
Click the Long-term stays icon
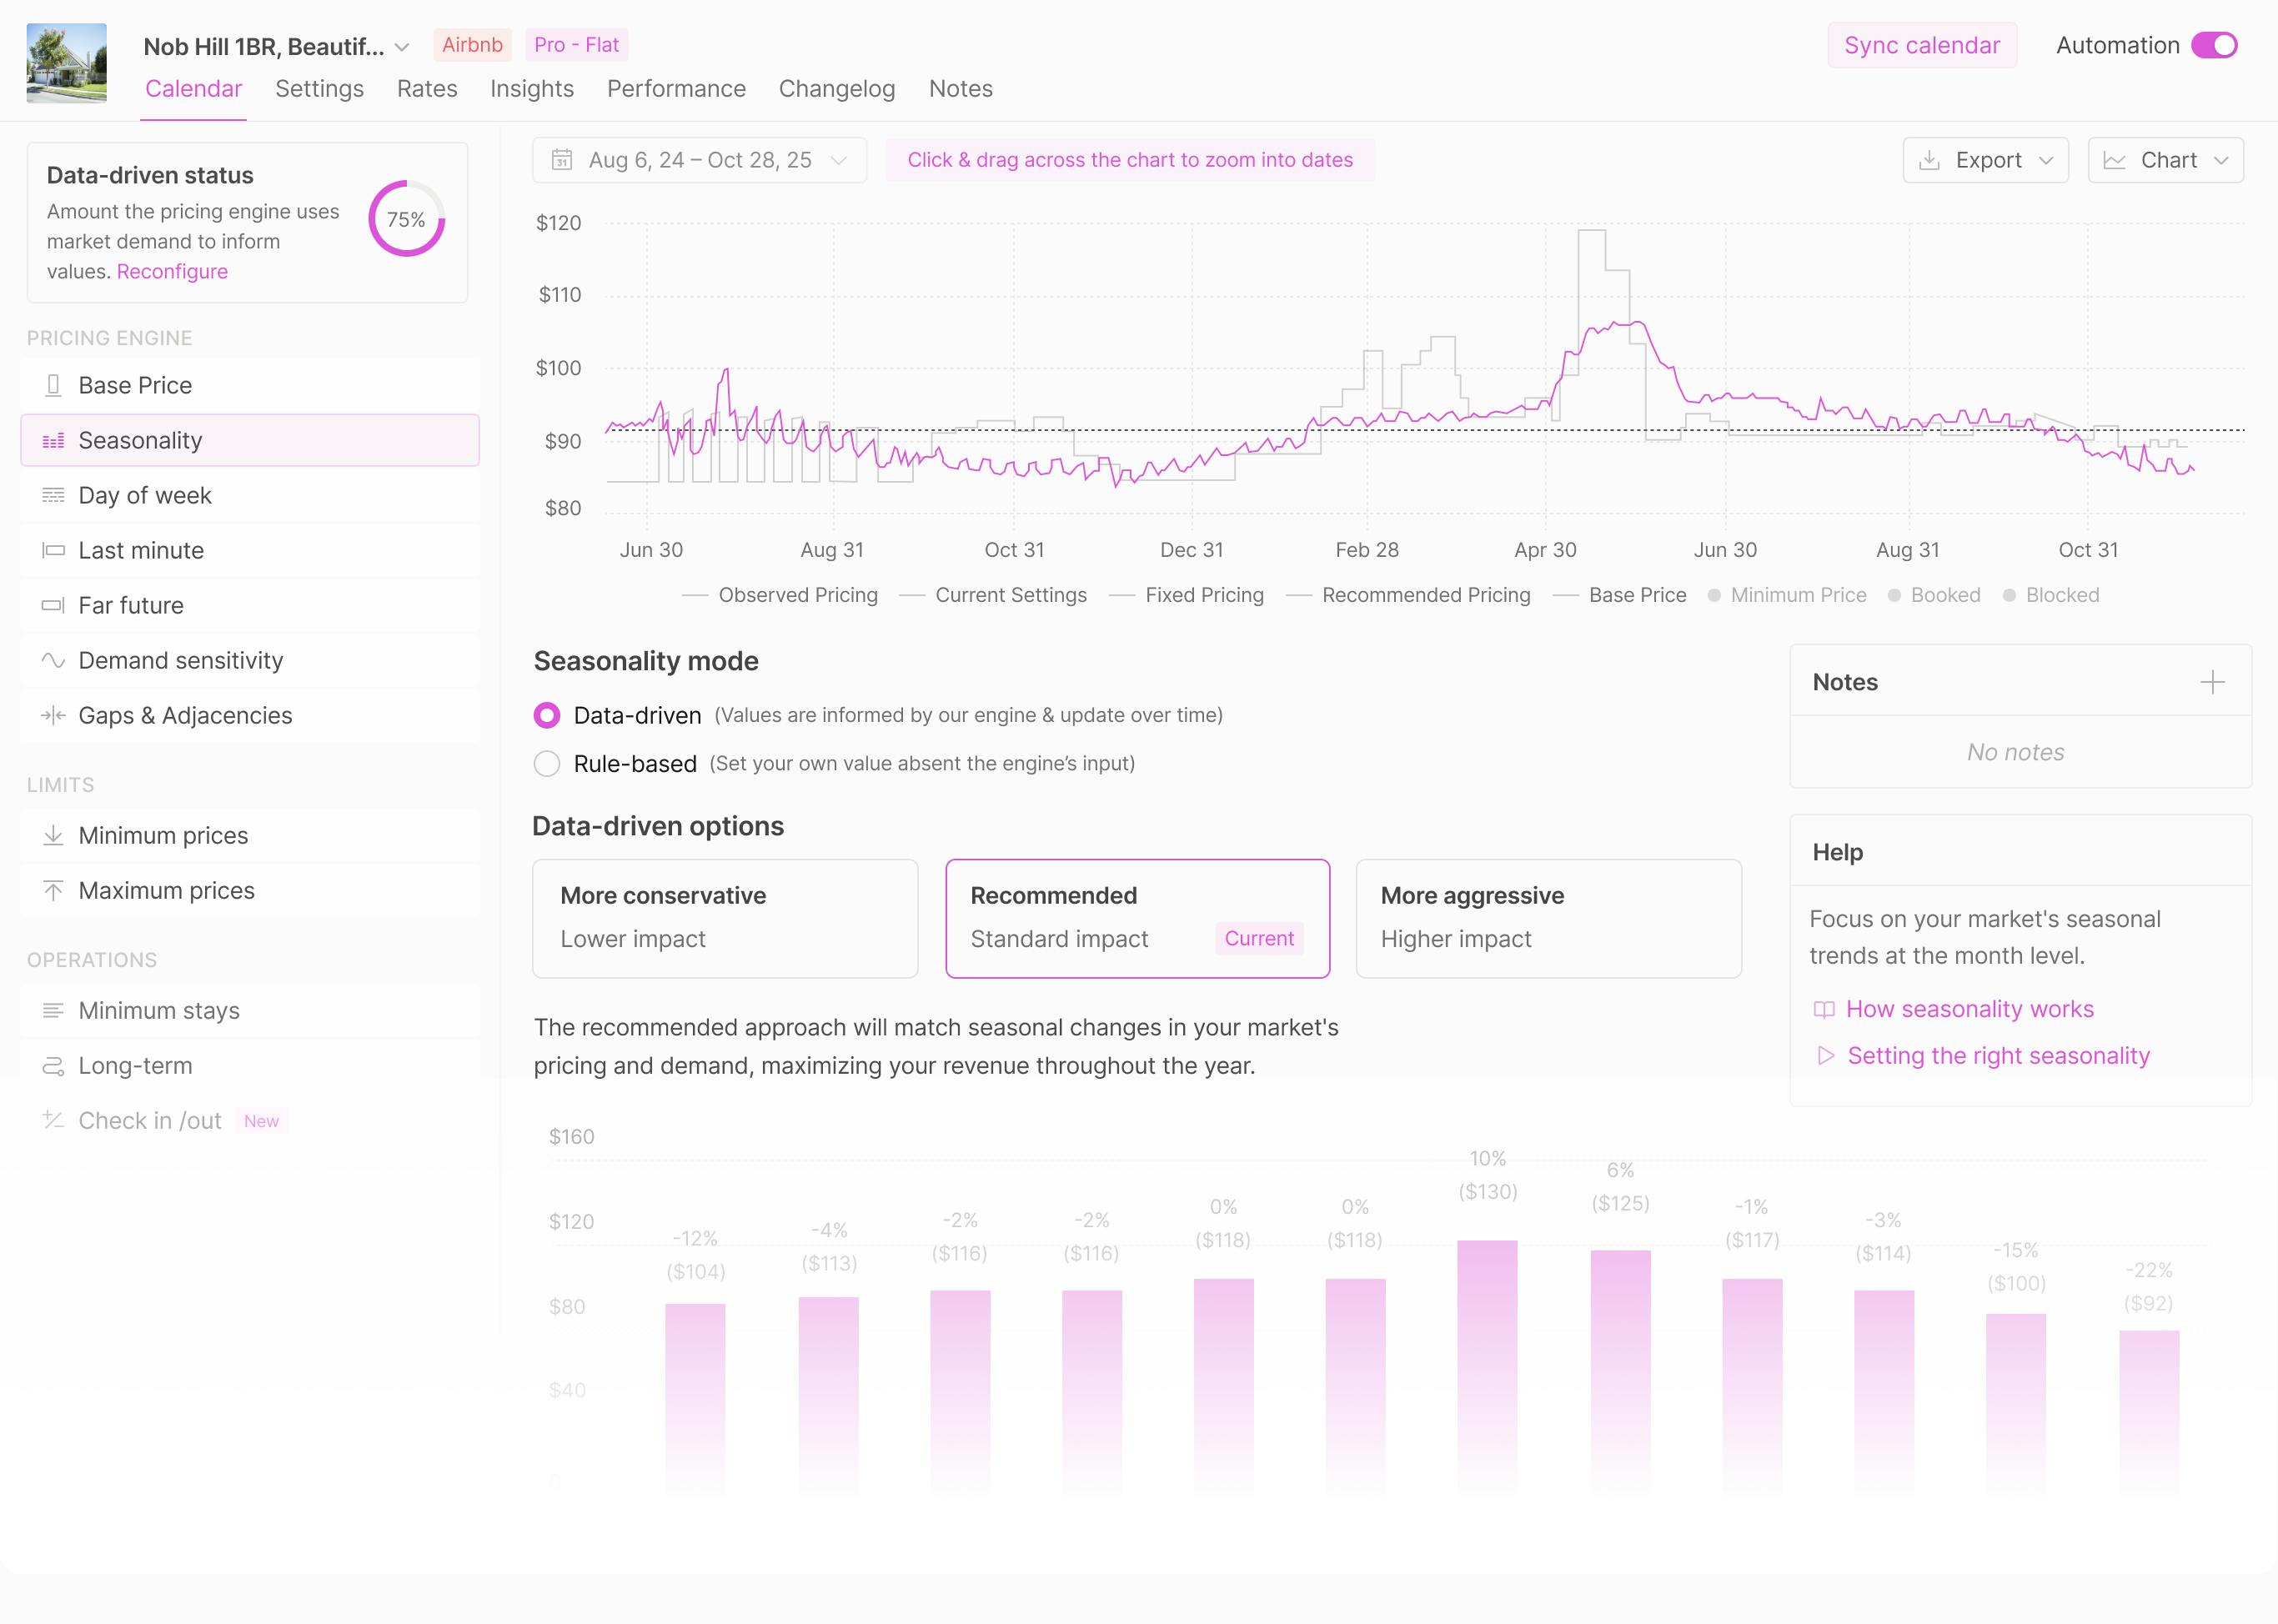click(53, 1066)
